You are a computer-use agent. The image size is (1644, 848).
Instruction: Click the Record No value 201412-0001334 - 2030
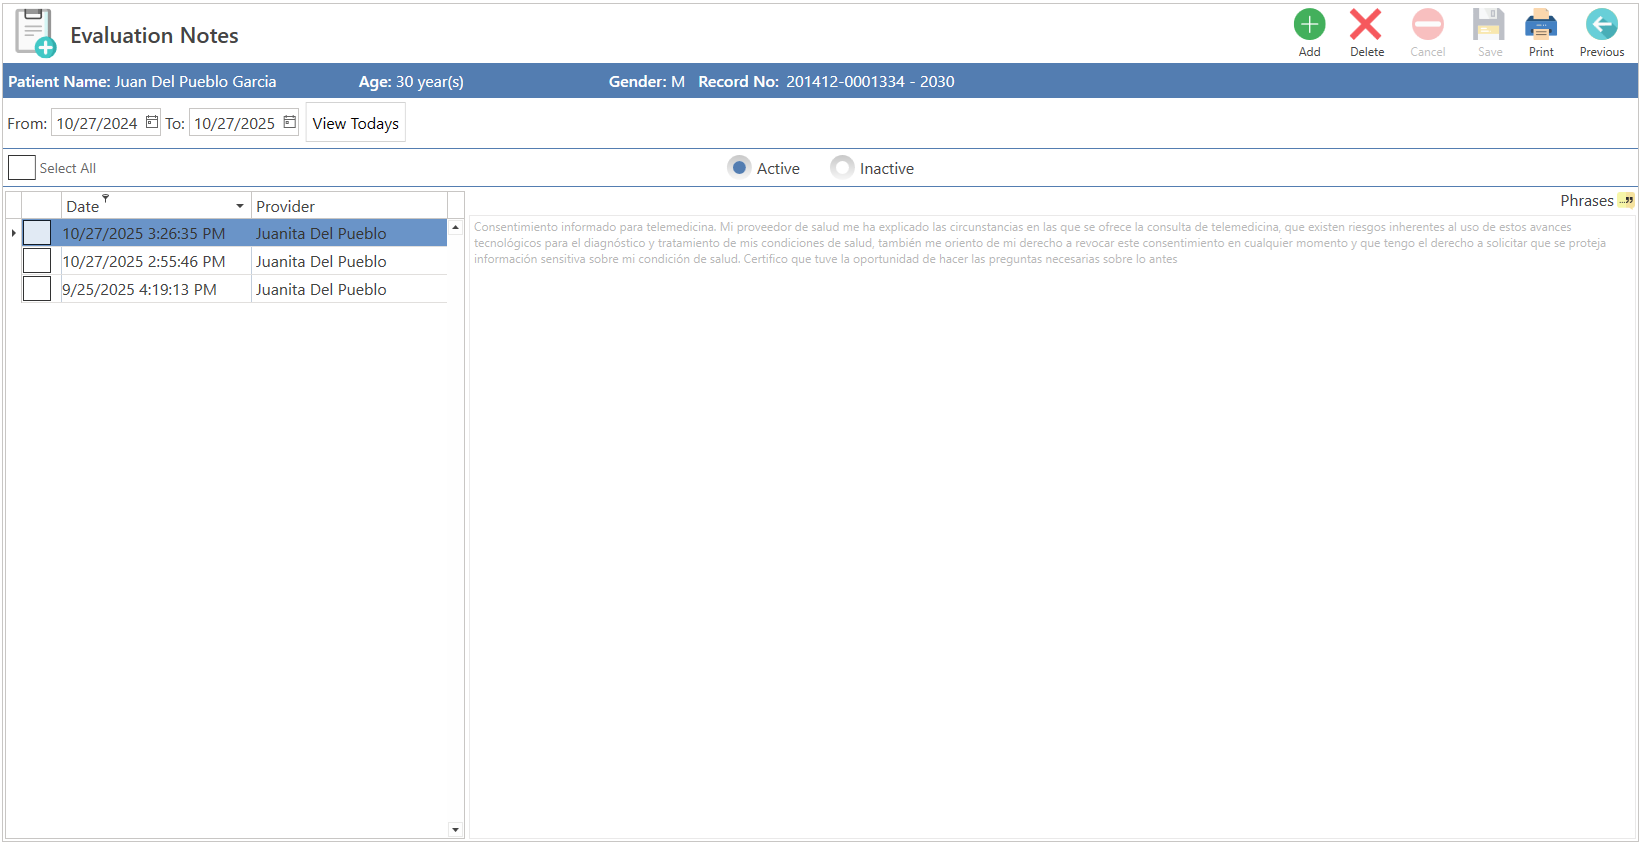click(870, 81)
